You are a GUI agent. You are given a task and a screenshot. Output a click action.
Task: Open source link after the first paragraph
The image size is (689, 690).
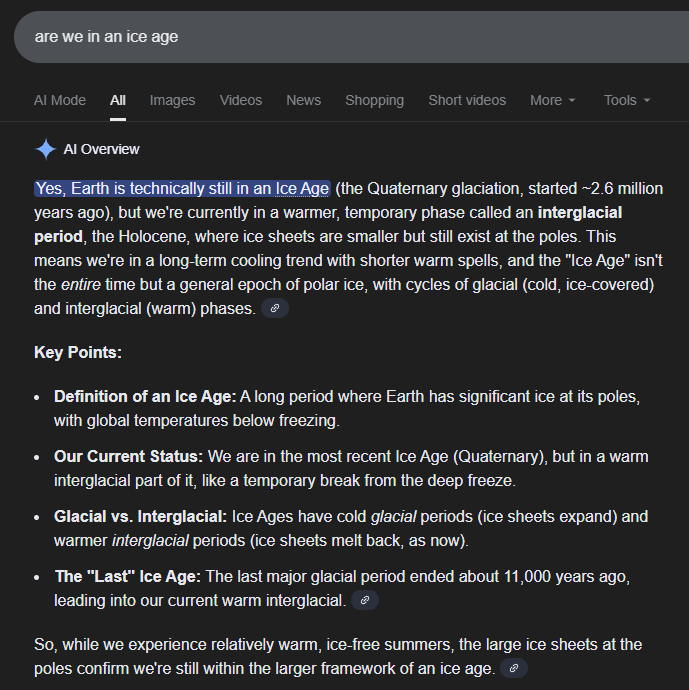pos(274,309)
